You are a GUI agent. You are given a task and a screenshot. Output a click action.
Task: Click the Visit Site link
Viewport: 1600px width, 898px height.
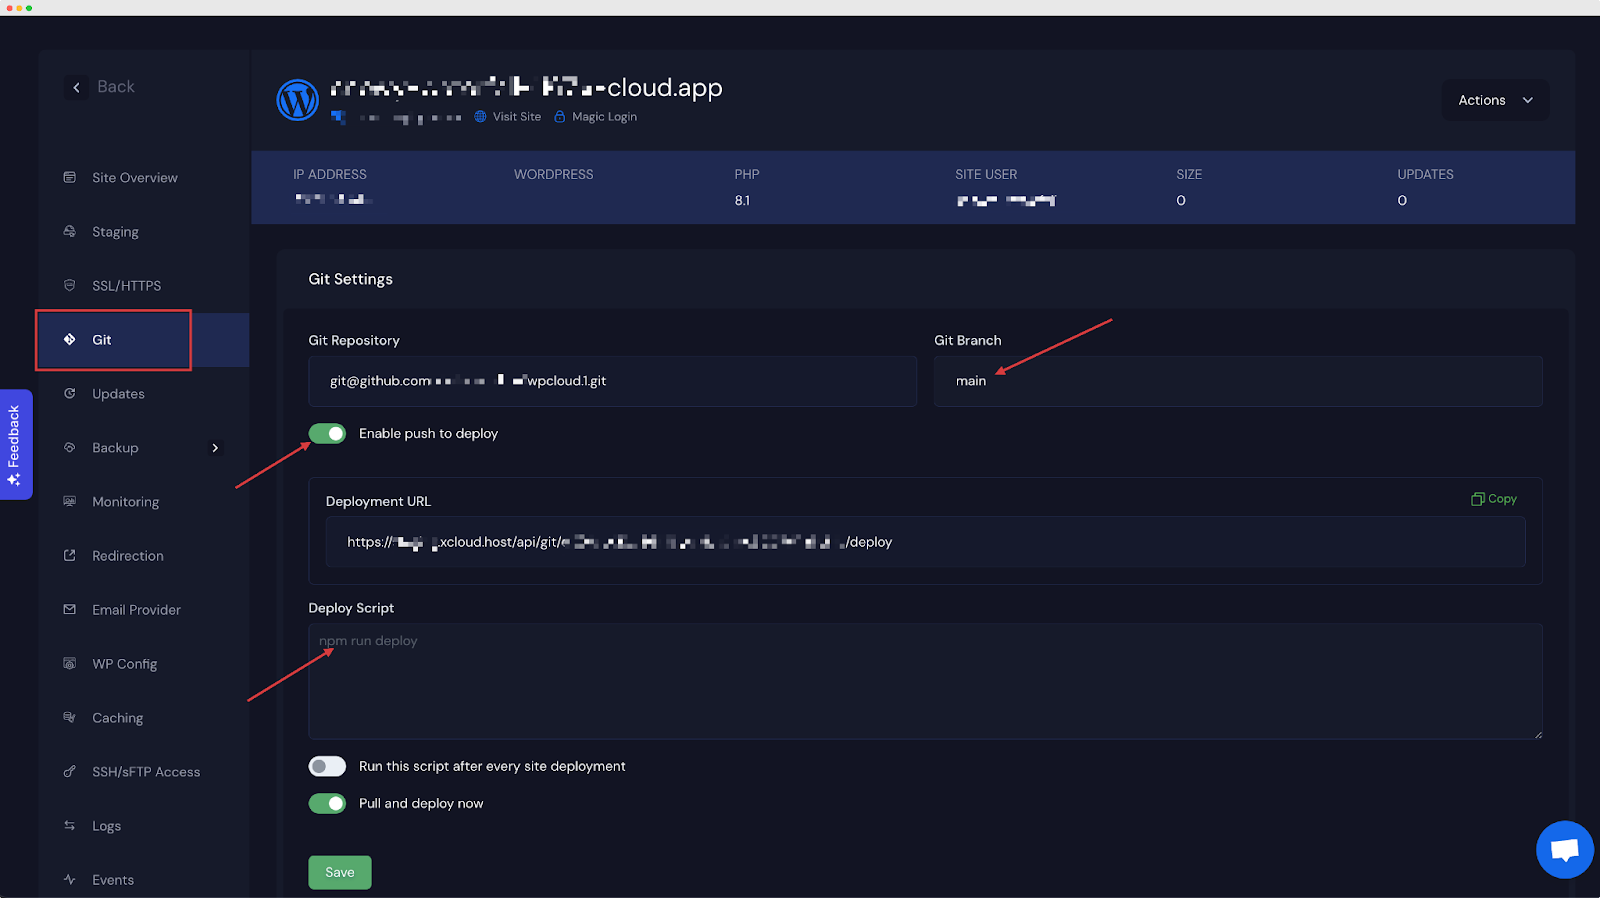coord(516,116)
